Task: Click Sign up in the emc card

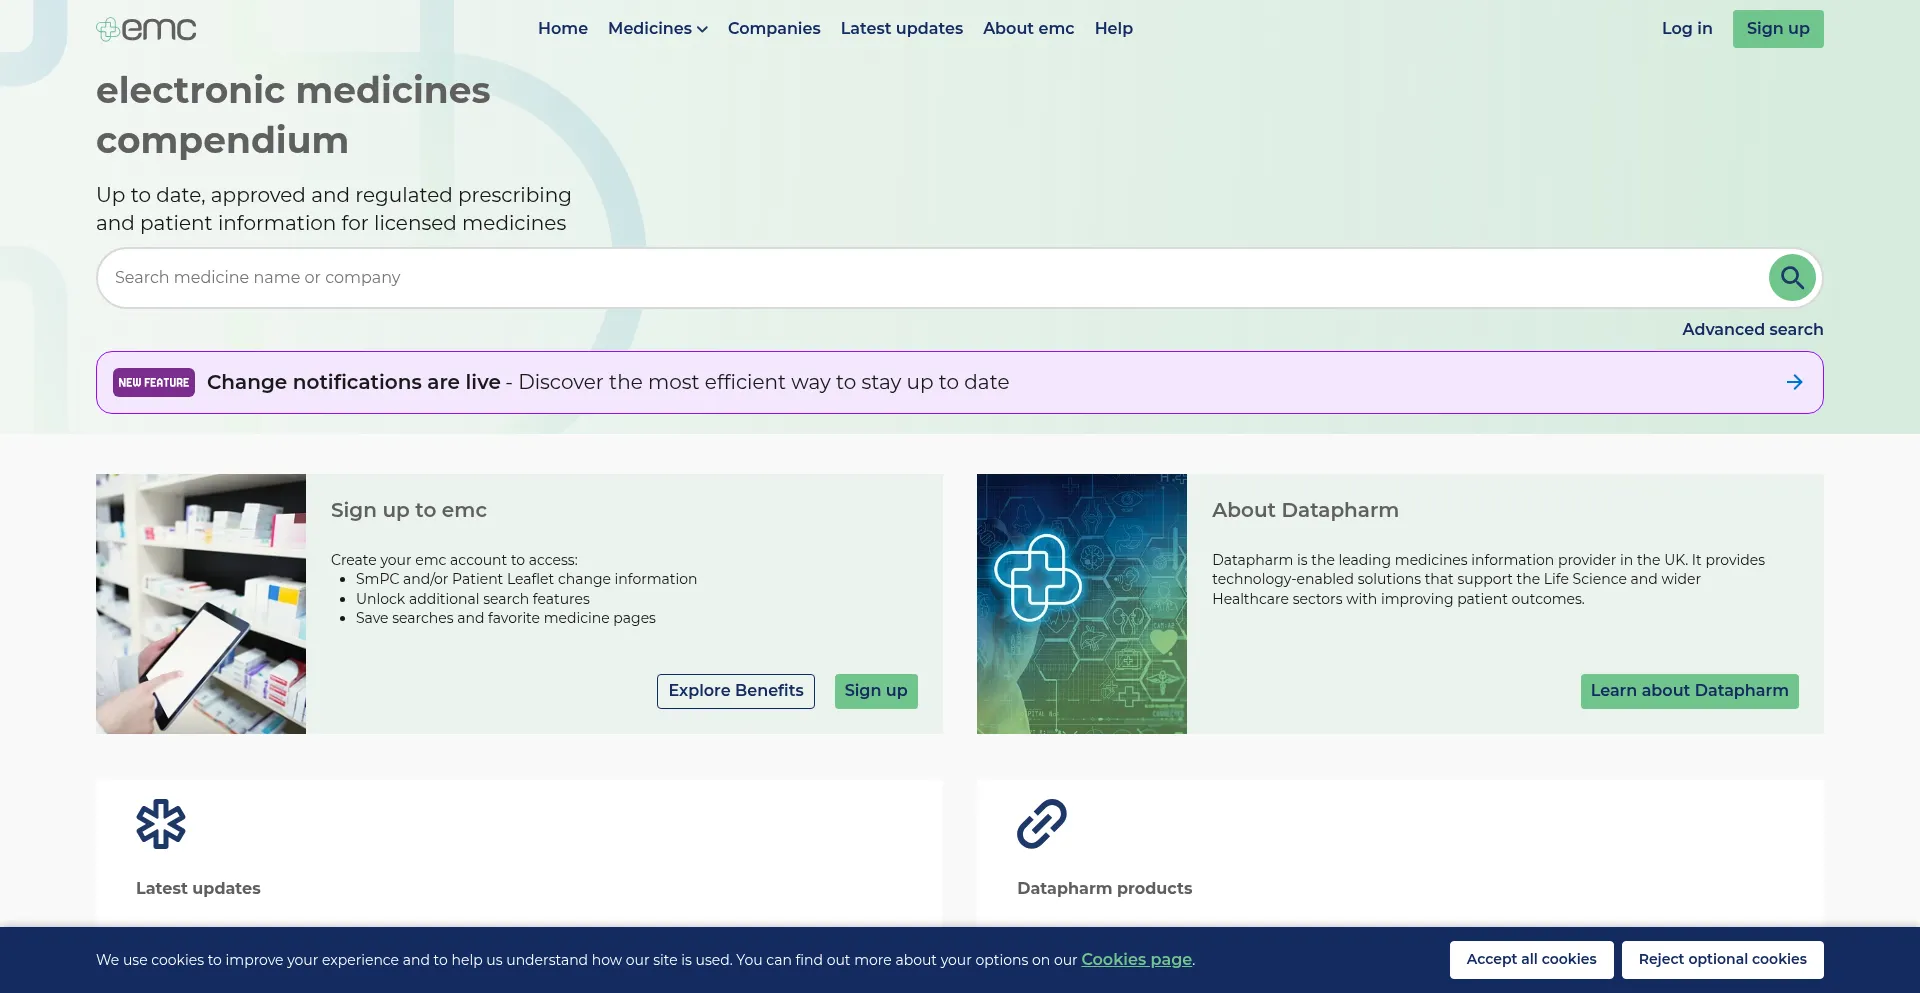Action: [x=876, y=691]
